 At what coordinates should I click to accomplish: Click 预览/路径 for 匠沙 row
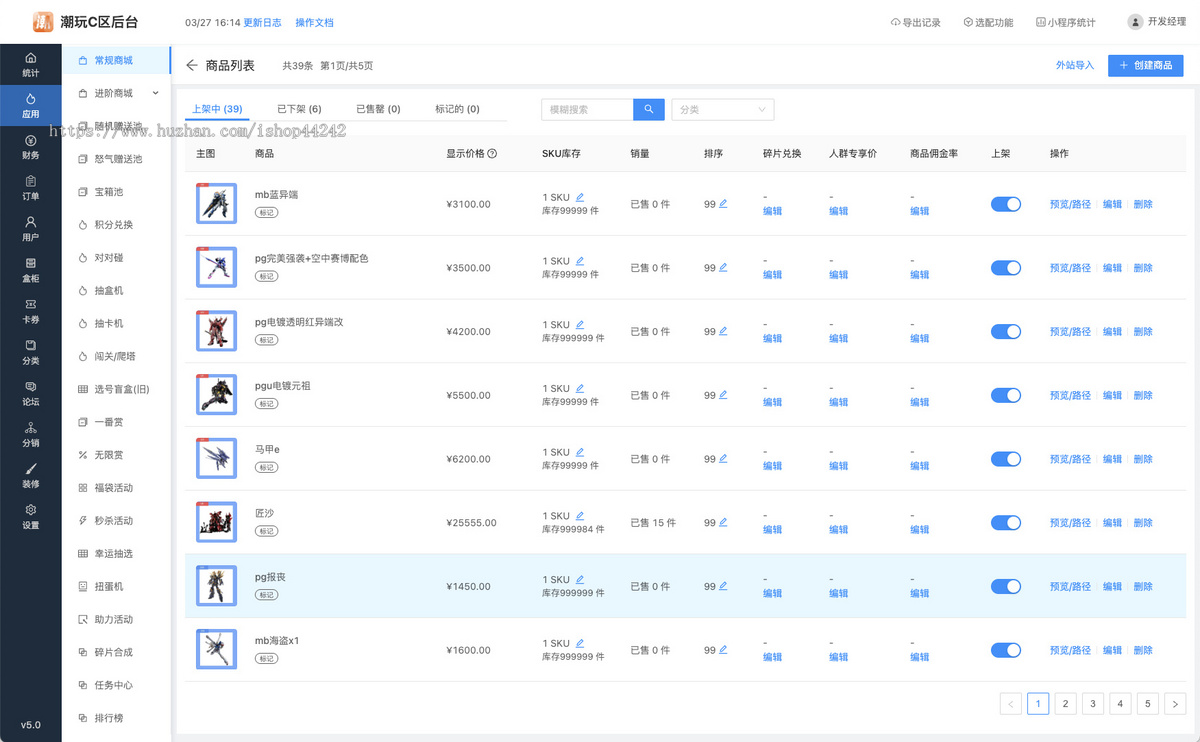(x=1070, y=523)
